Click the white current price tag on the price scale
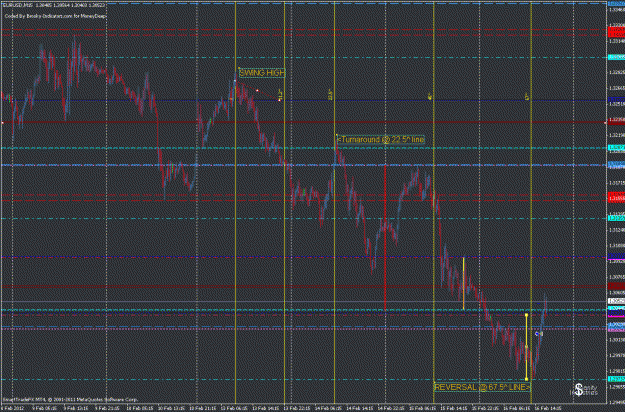 [616, 301]
